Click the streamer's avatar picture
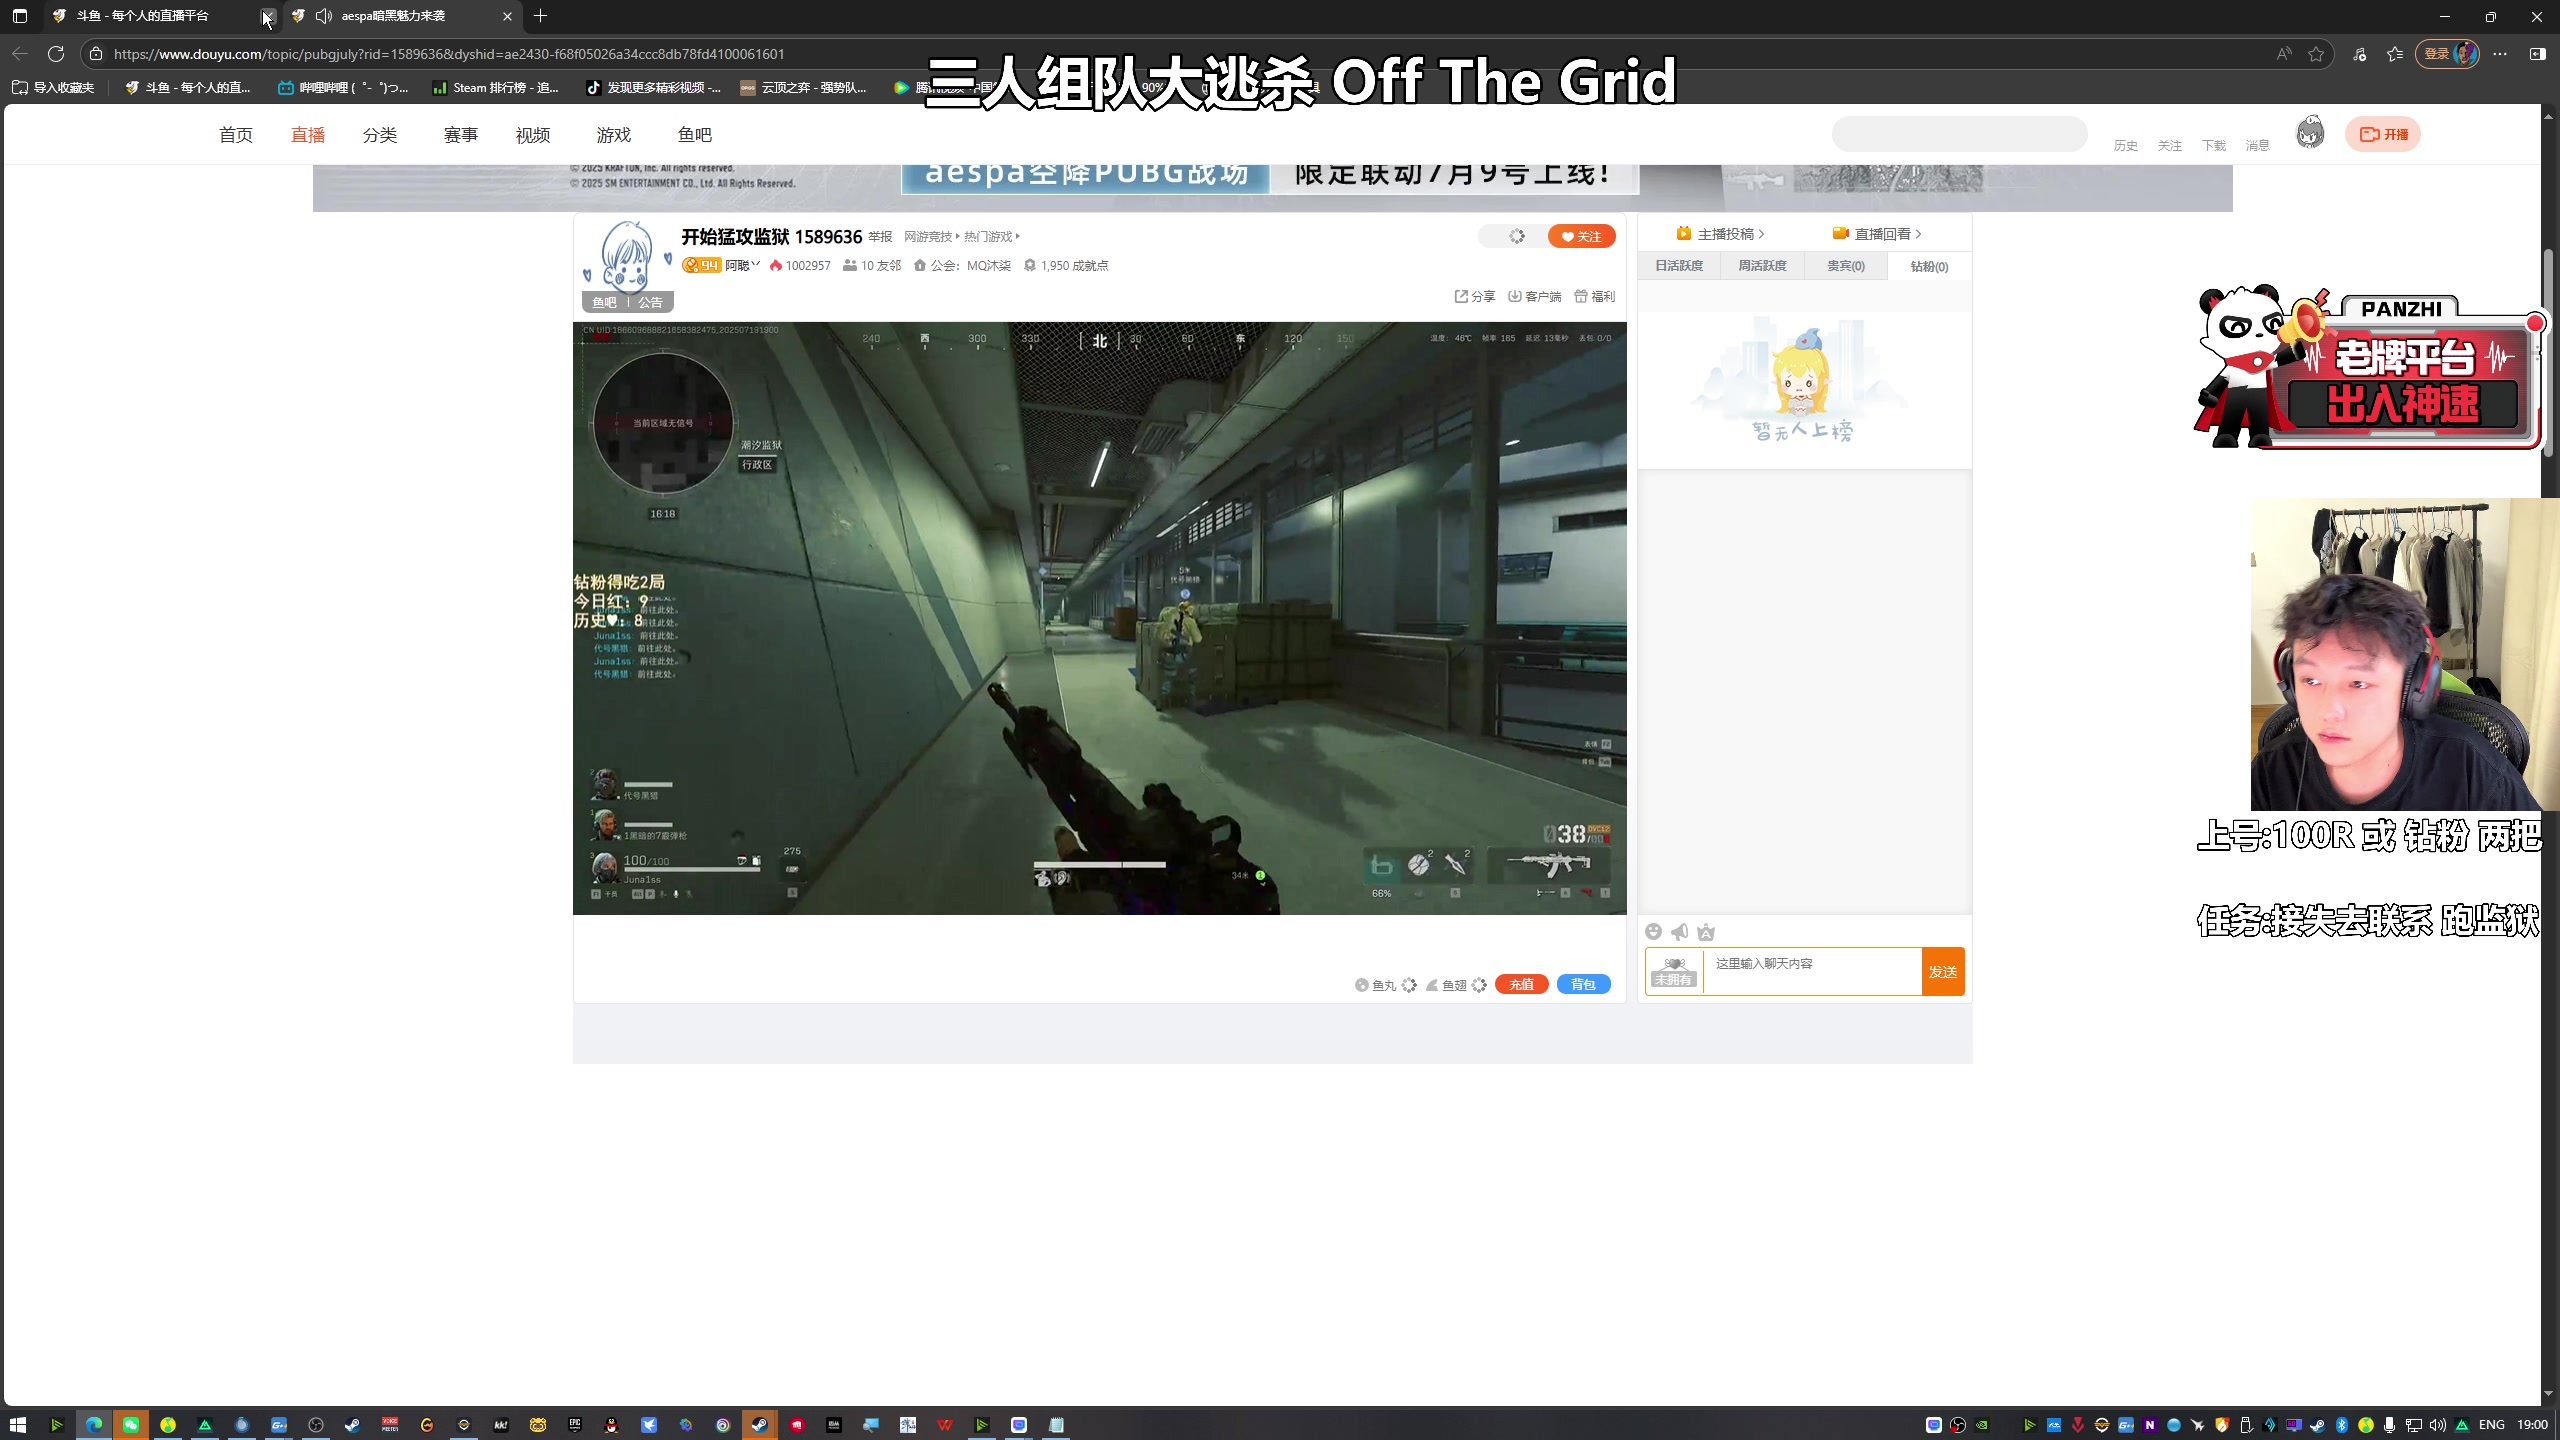 click(627, 255)
